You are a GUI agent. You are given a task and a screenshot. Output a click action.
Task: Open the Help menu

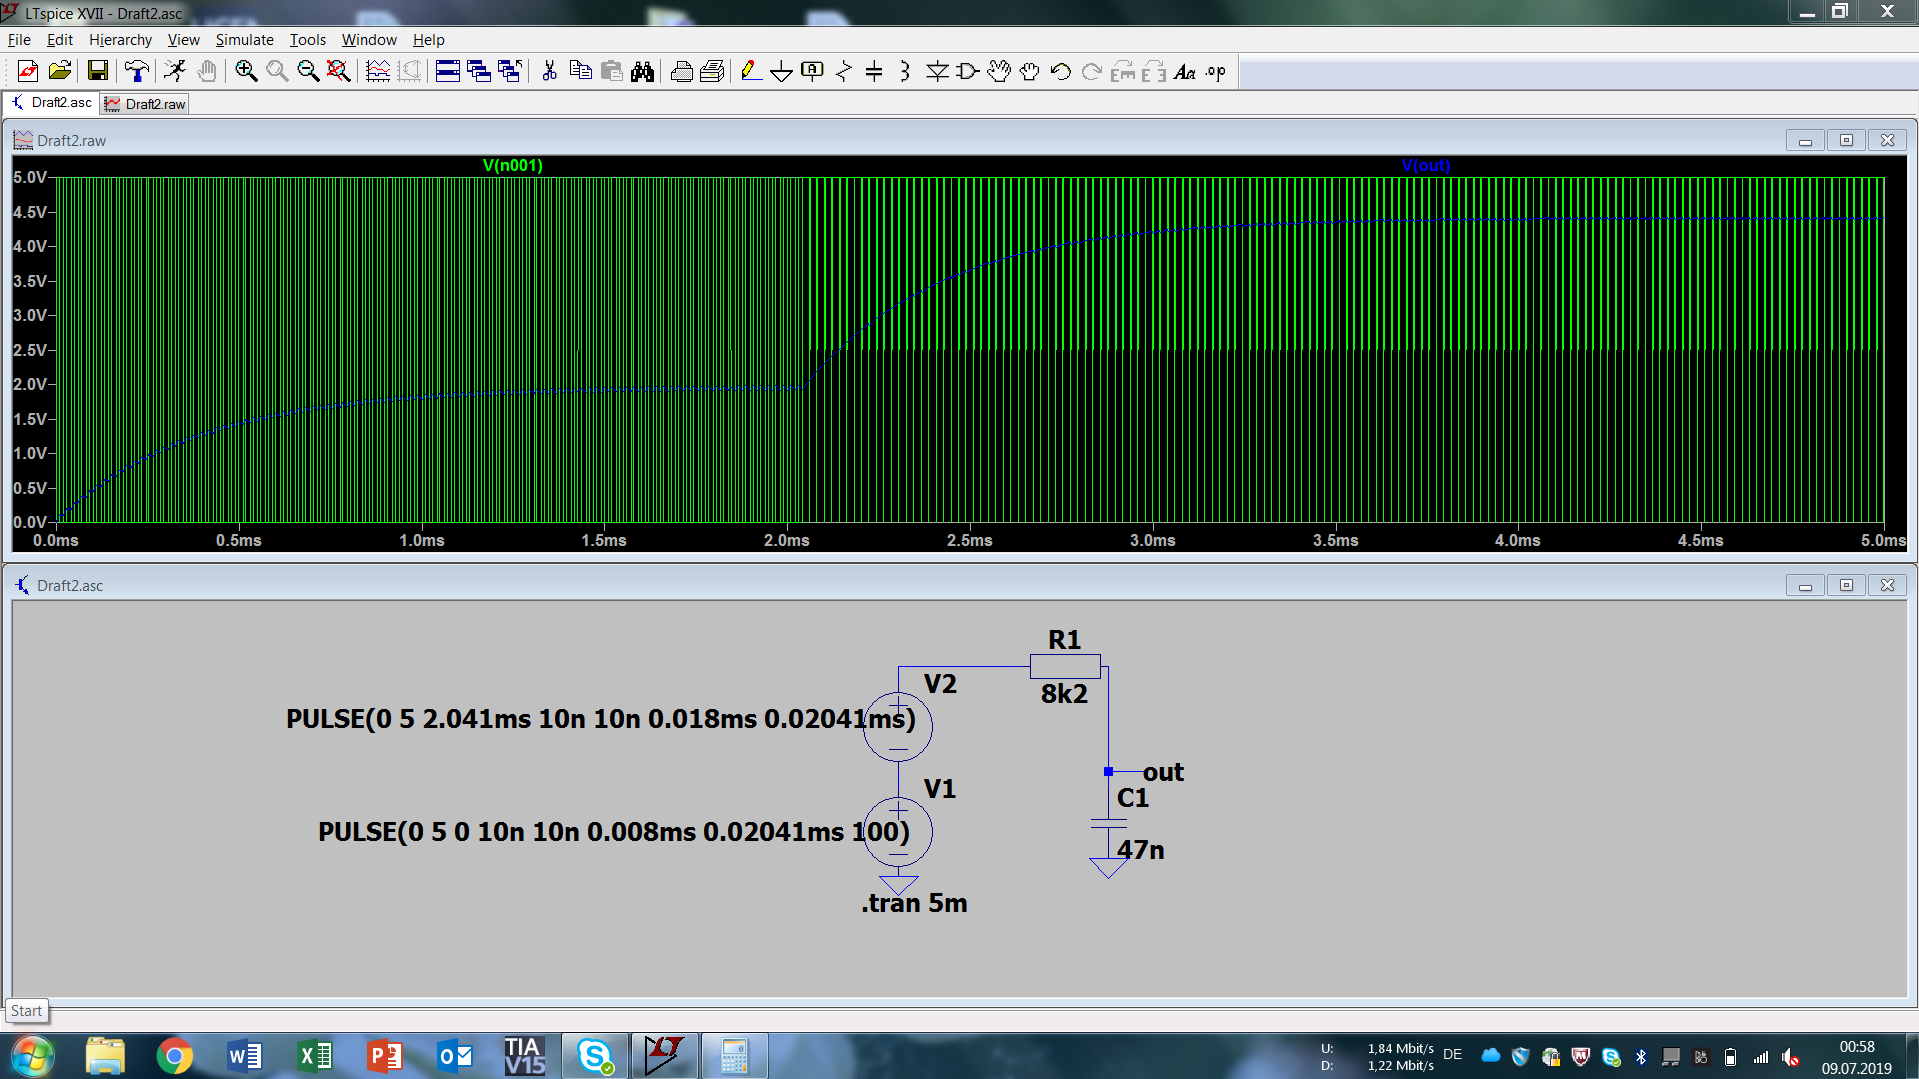click(428, 40)
